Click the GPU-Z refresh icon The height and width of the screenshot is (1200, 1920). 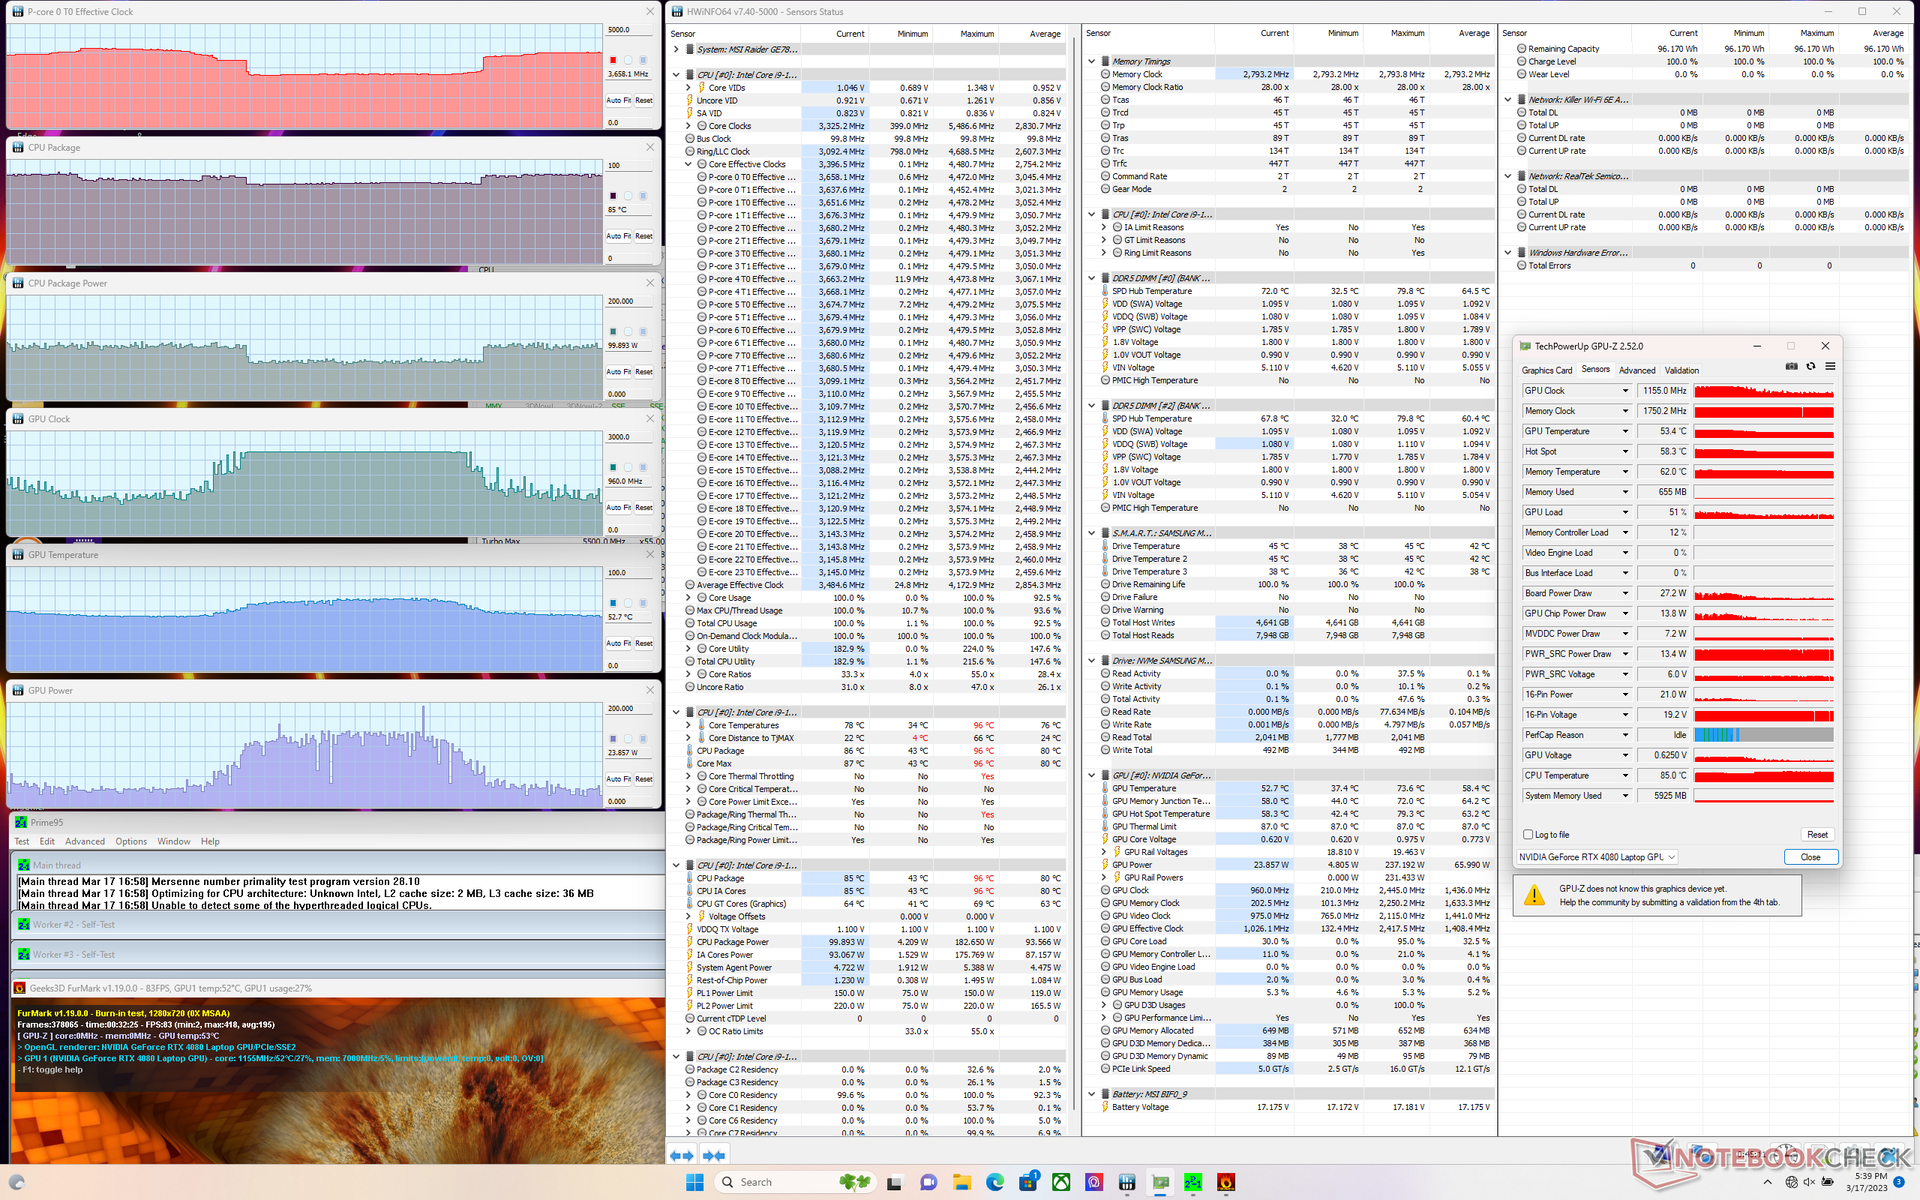[1810, 367]
